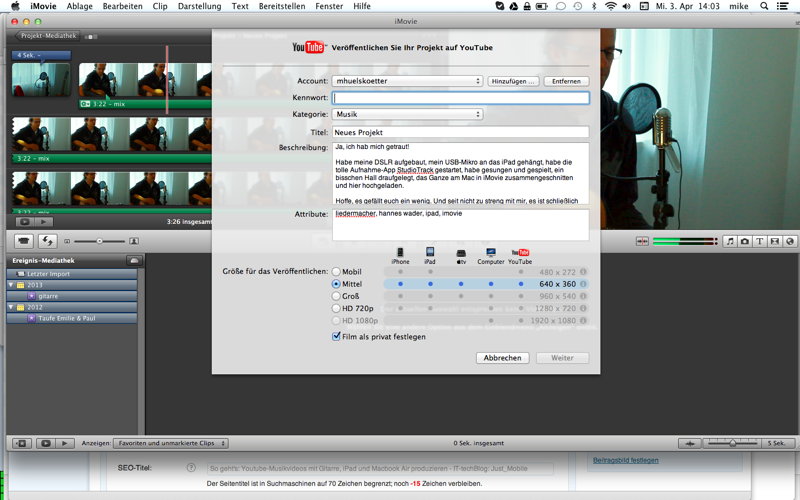This screenshot has width=800, height=500.
Task: Open the Account dropdown mhuelskoetter
Action: tap(407, 81)
